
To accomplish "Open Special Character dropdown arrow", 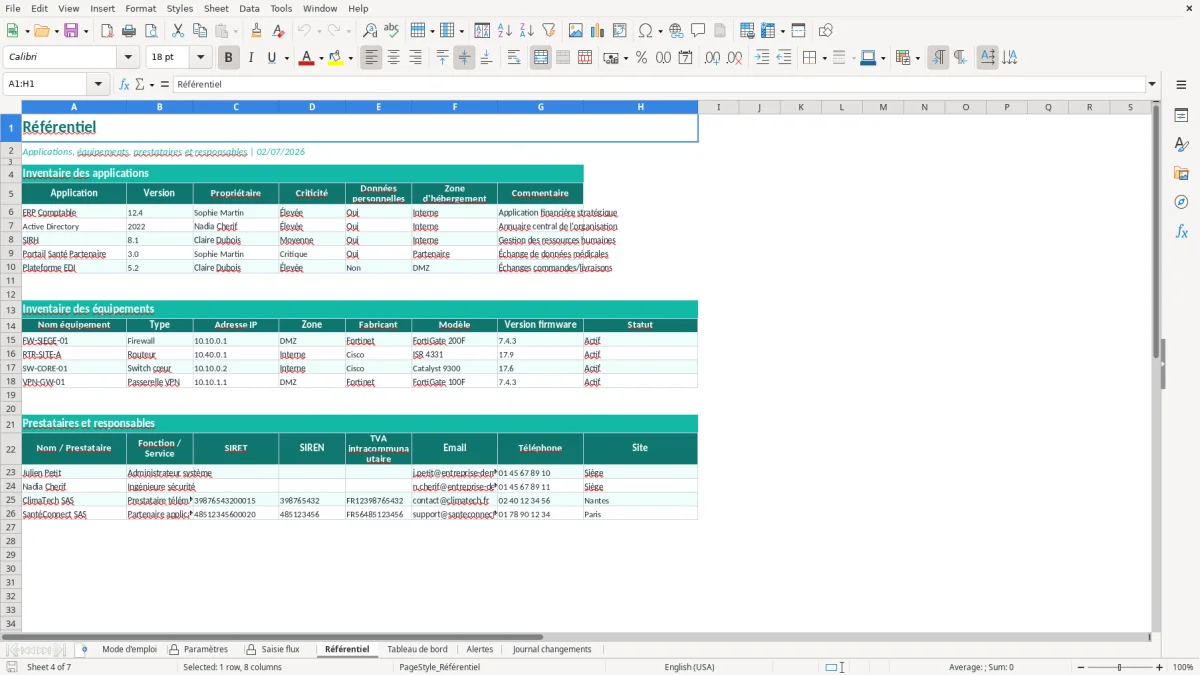I will pyautogui.click(x=659, y=31).
